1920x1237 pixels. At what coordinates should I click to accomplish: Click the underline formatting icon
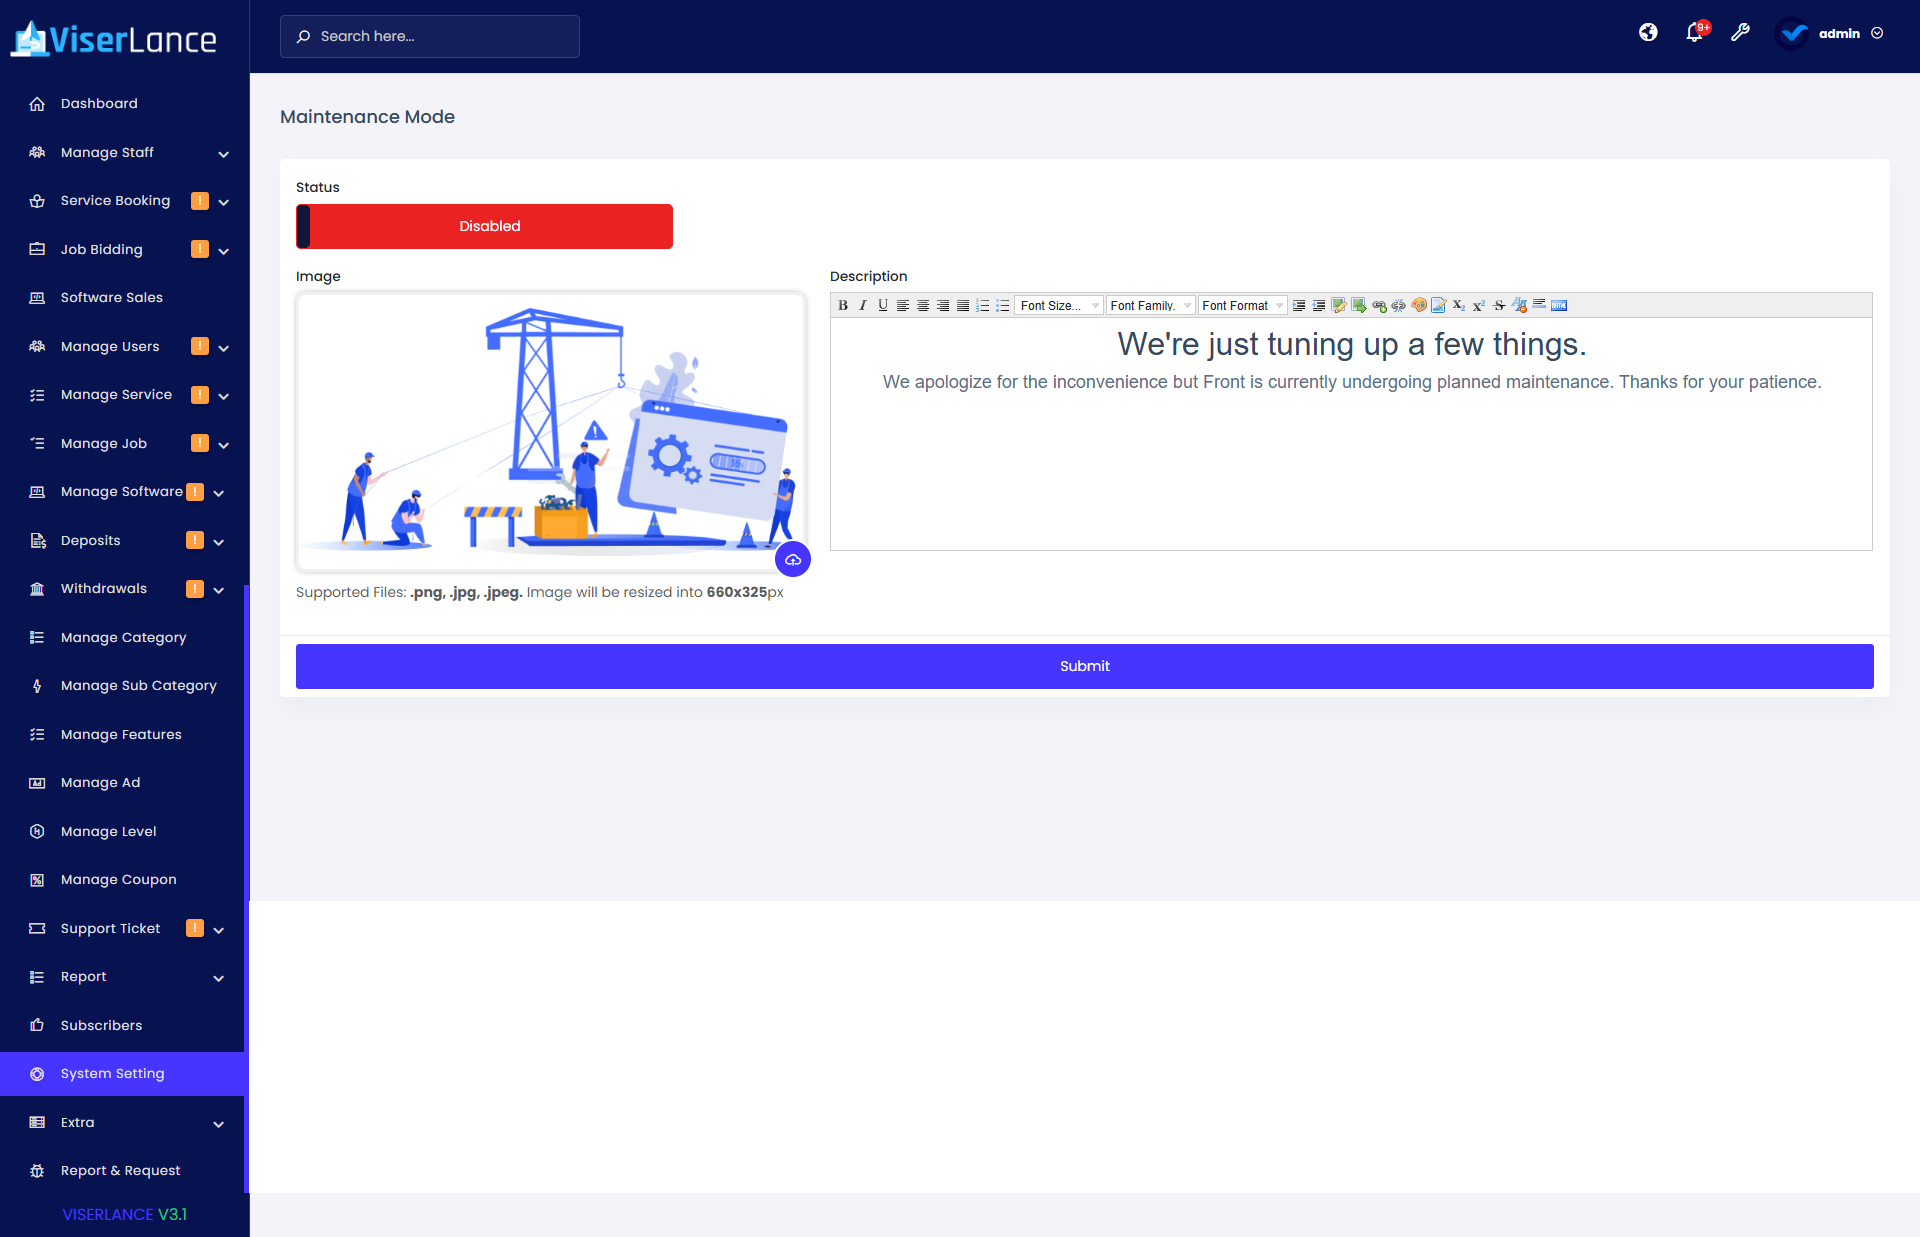click(x=883, y=305)
